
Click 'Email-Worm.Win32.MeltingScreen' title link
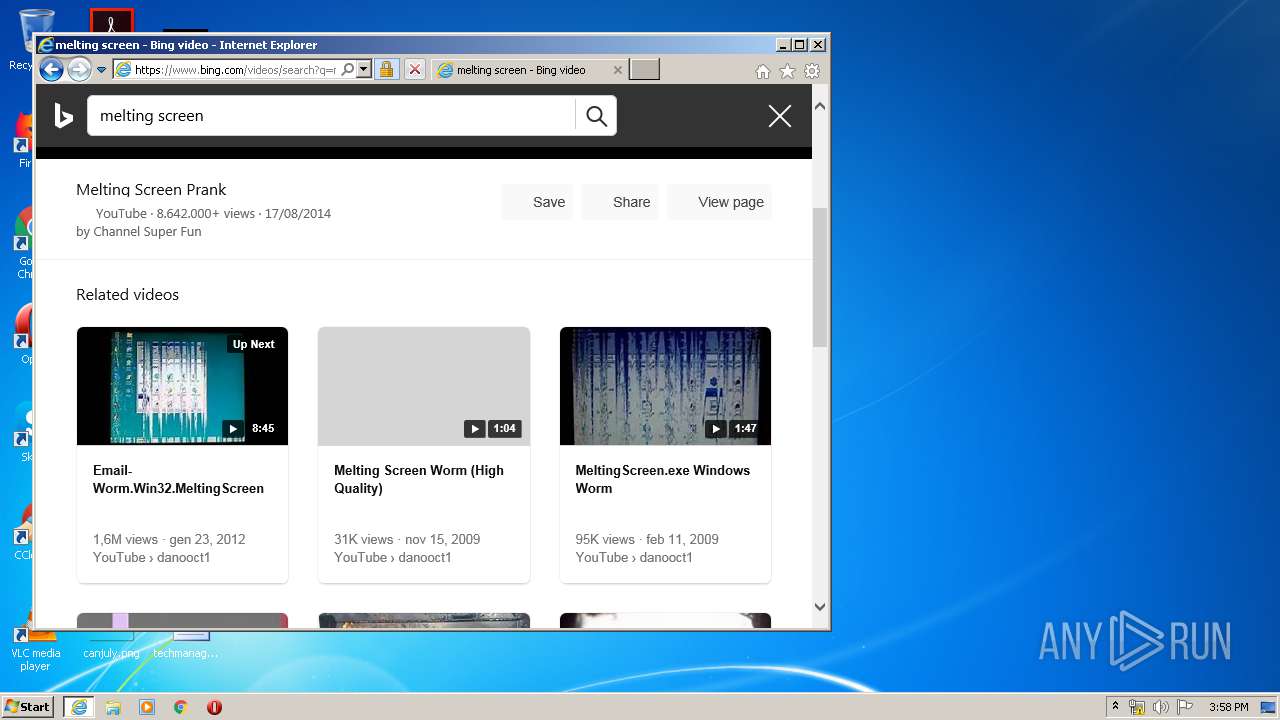[x=178, y=479]
